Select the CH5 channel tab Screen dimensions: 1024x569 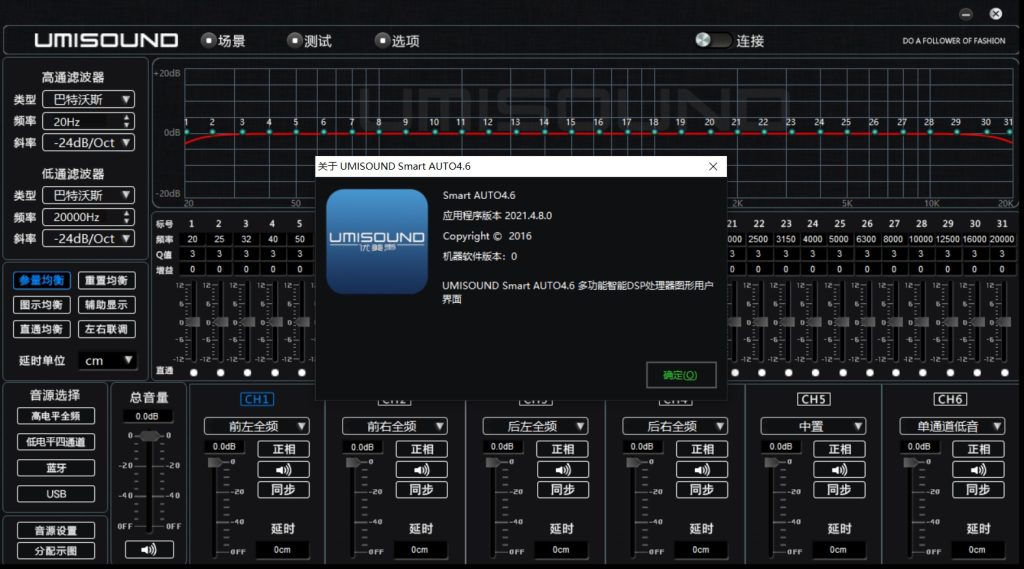[x=813, y=399]
